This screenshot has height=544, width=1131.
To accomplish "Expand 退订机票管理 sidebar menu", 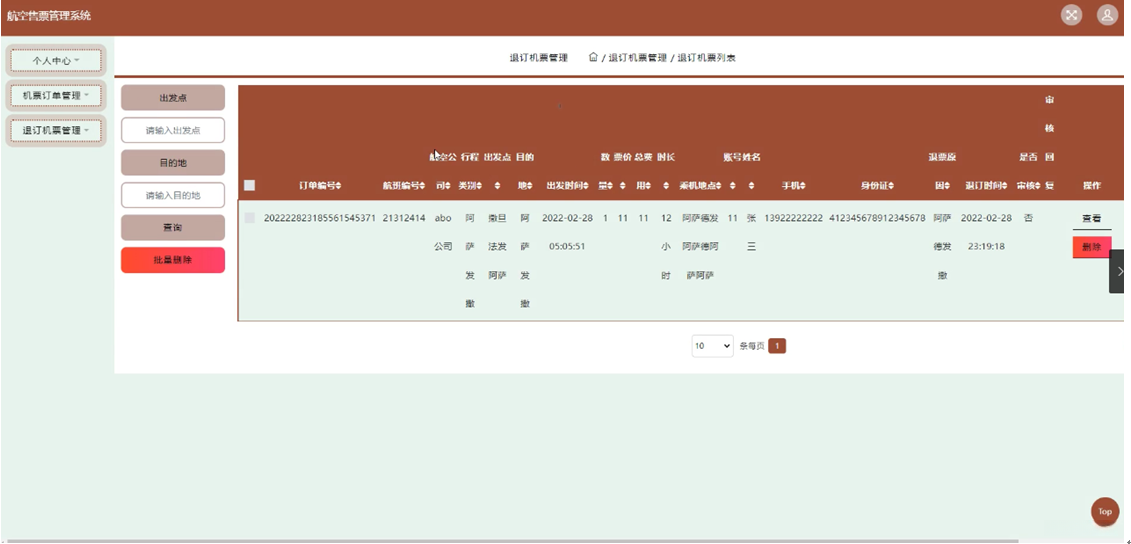I will click(x=56, y=131).
